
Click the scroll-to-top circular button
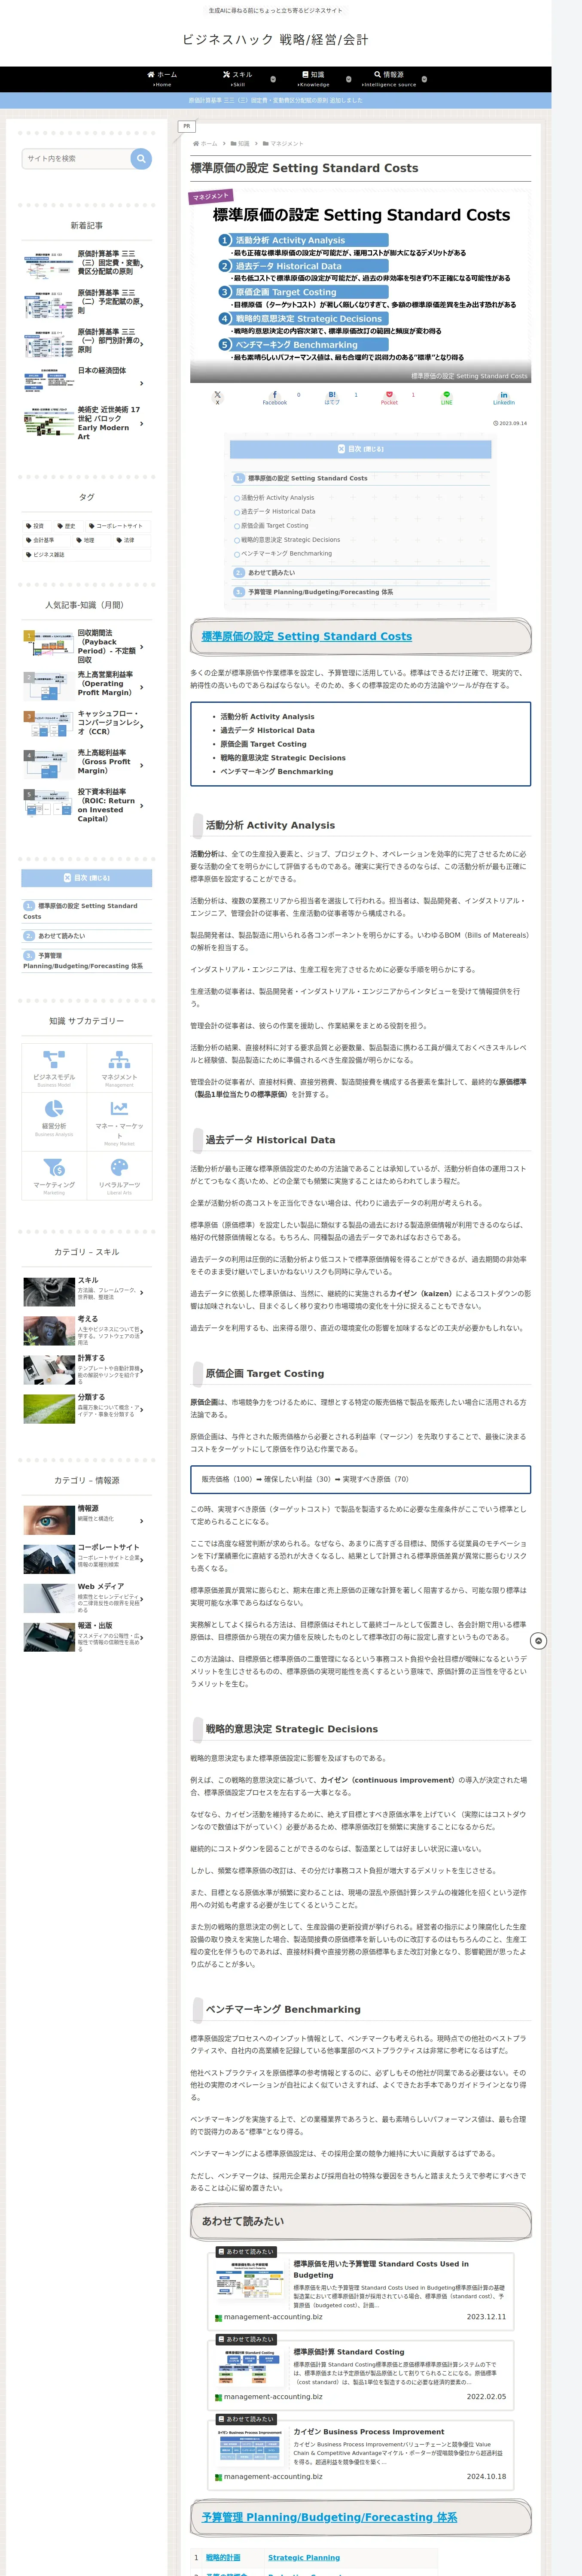539,1641
